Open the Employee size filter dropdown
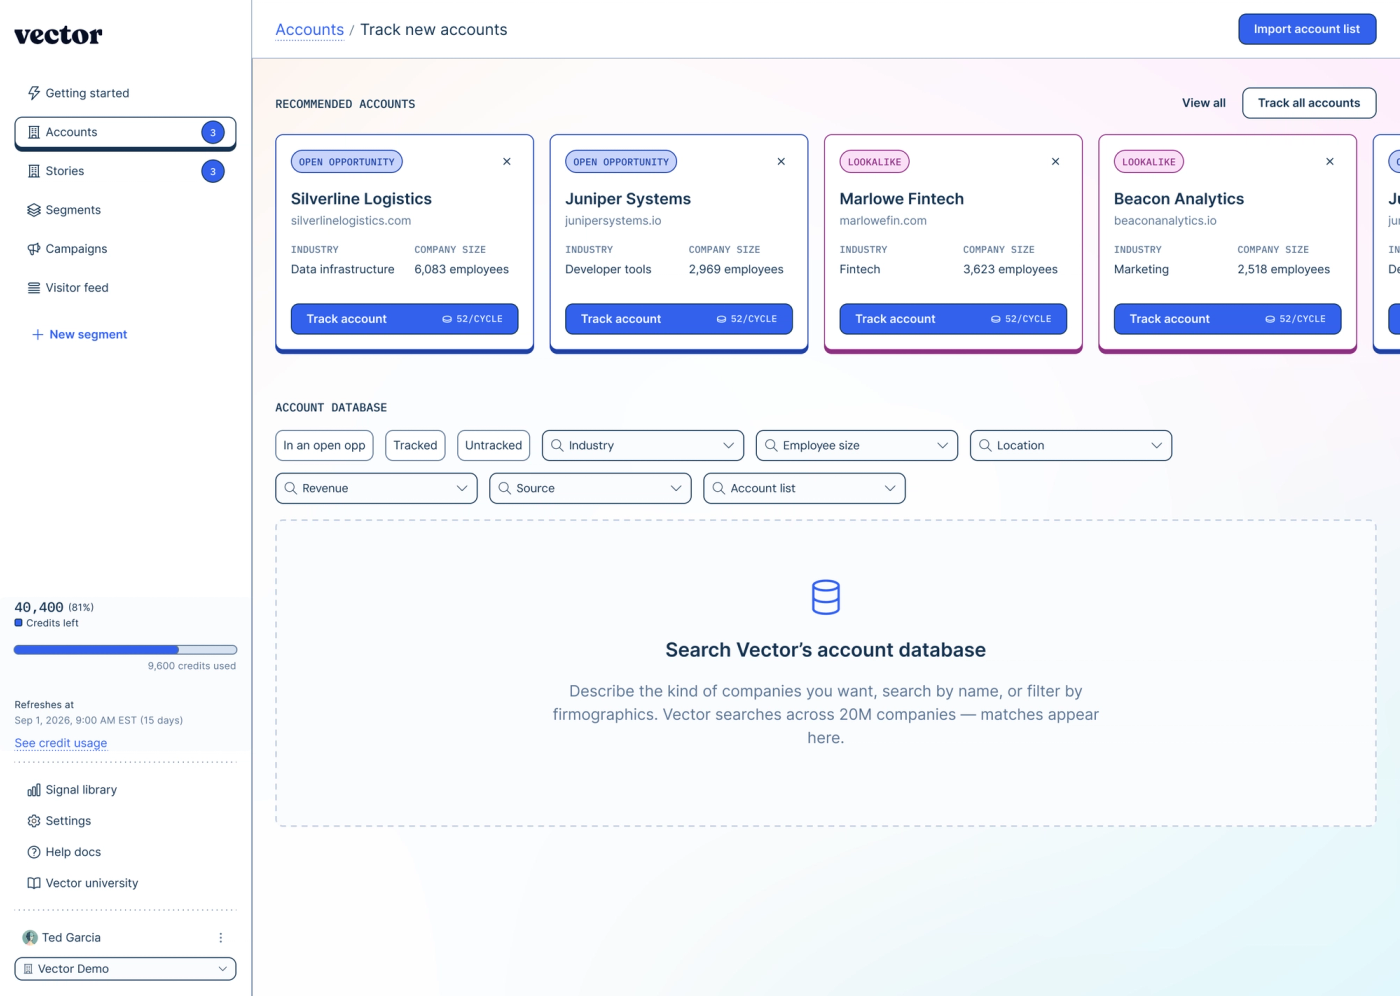 click(x=857, y=445)
